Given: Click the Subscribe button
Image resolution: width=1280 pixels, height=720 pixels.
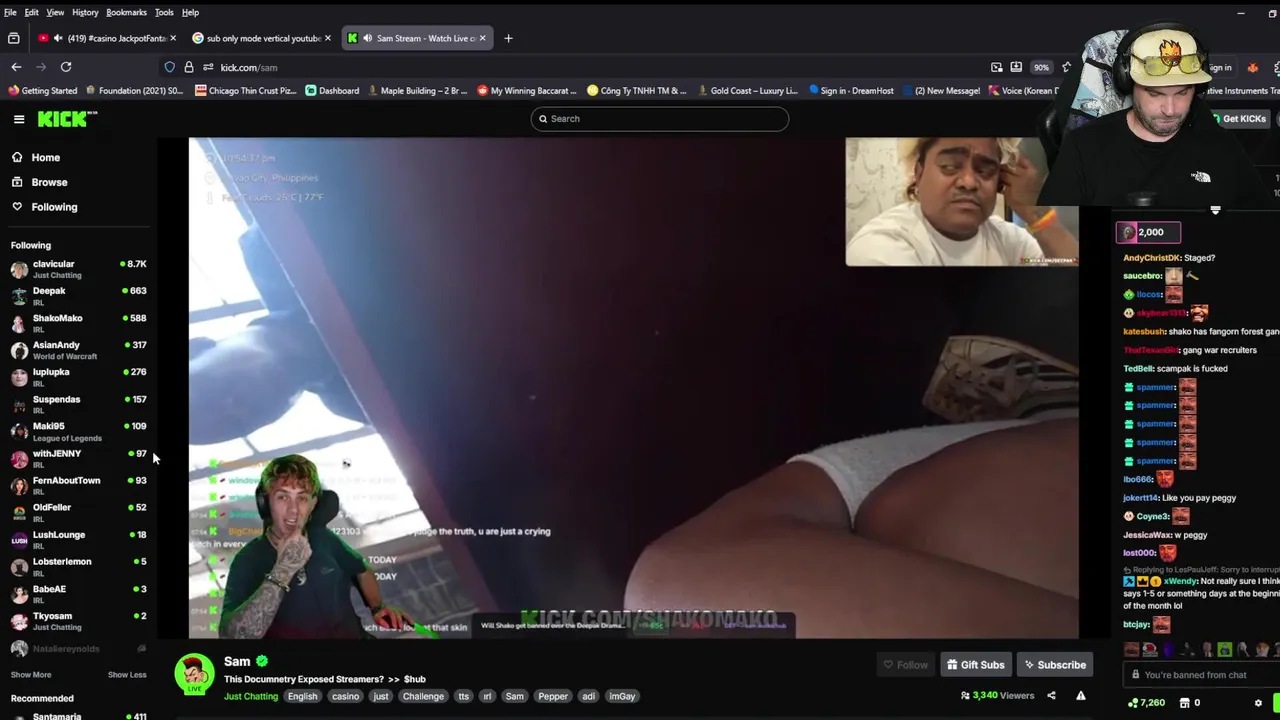Looking at the screenshot, I should [x=1054, y=665].
